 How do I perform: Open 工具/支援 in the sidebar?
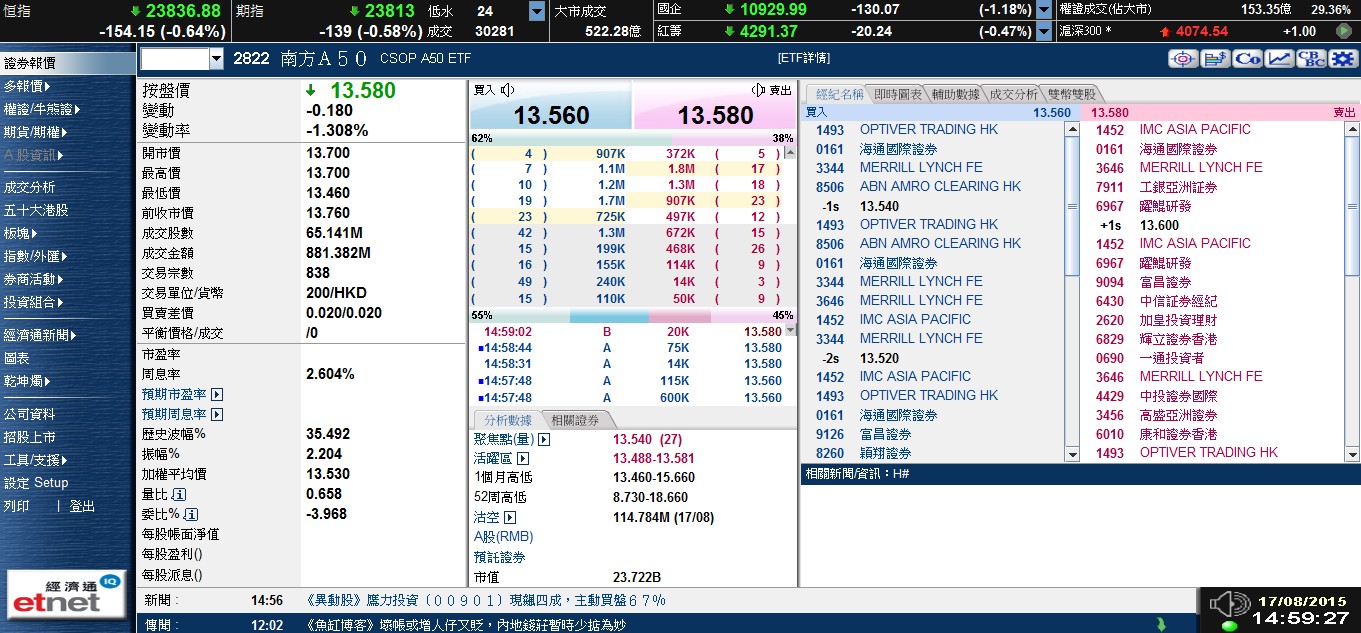click(34, 460)
